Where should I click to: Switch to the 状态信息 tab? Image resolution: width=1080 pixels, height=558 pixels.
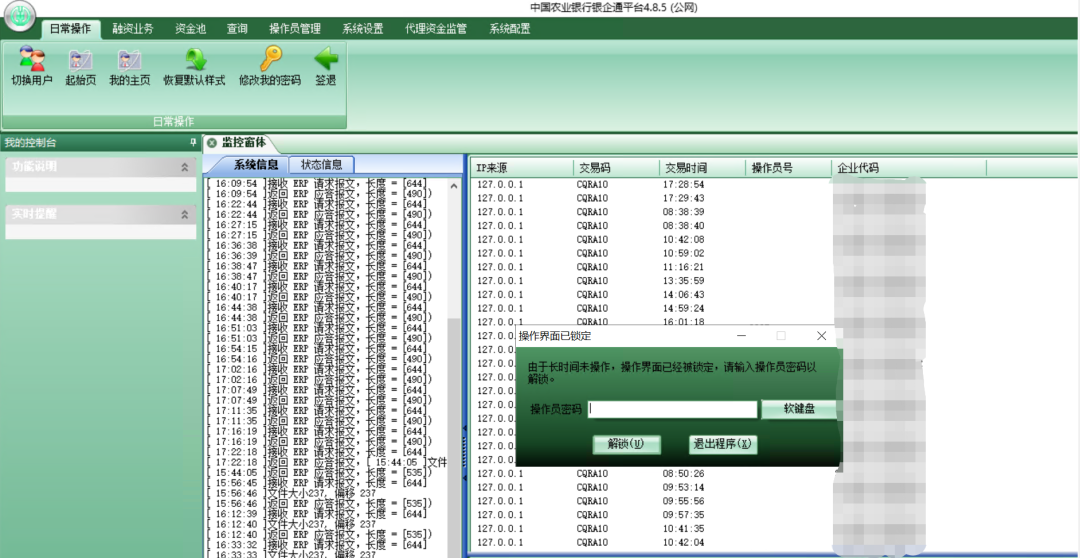pos(321,165)
